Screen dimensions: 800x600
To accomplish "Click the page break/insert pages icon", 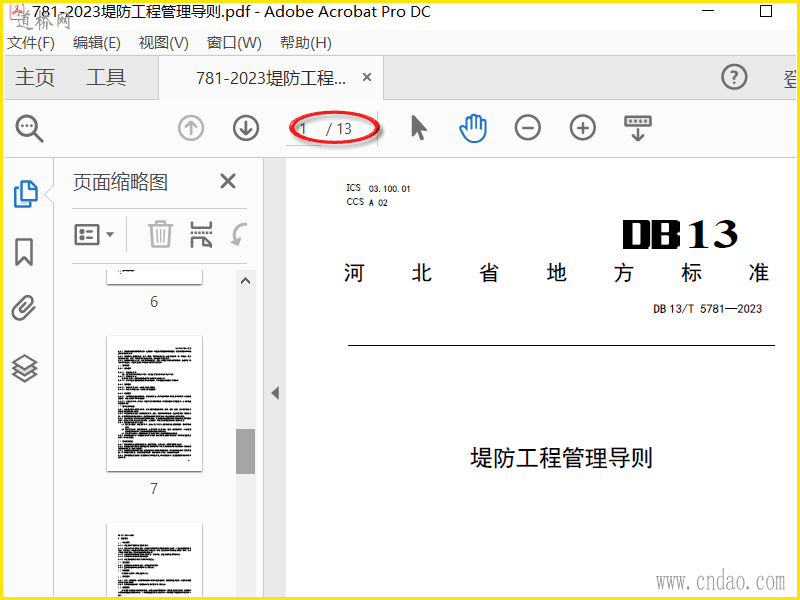I will pyautogui.click(x=201, y=235).
